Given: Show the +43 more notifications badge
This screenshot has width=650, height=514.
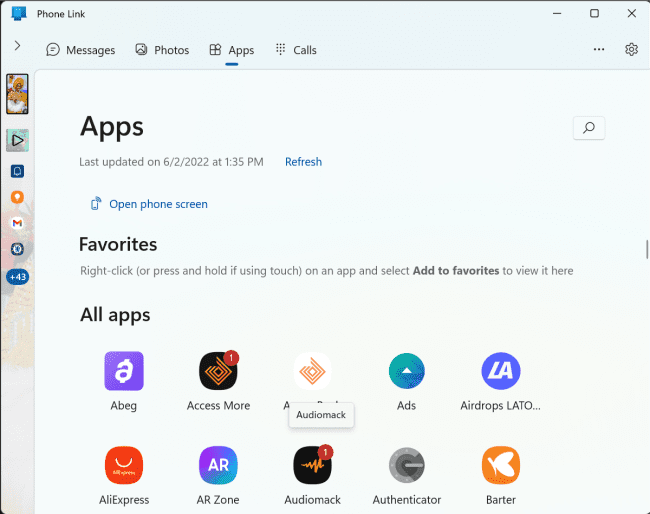Looking at the screenshot, I should coord(18,277).
